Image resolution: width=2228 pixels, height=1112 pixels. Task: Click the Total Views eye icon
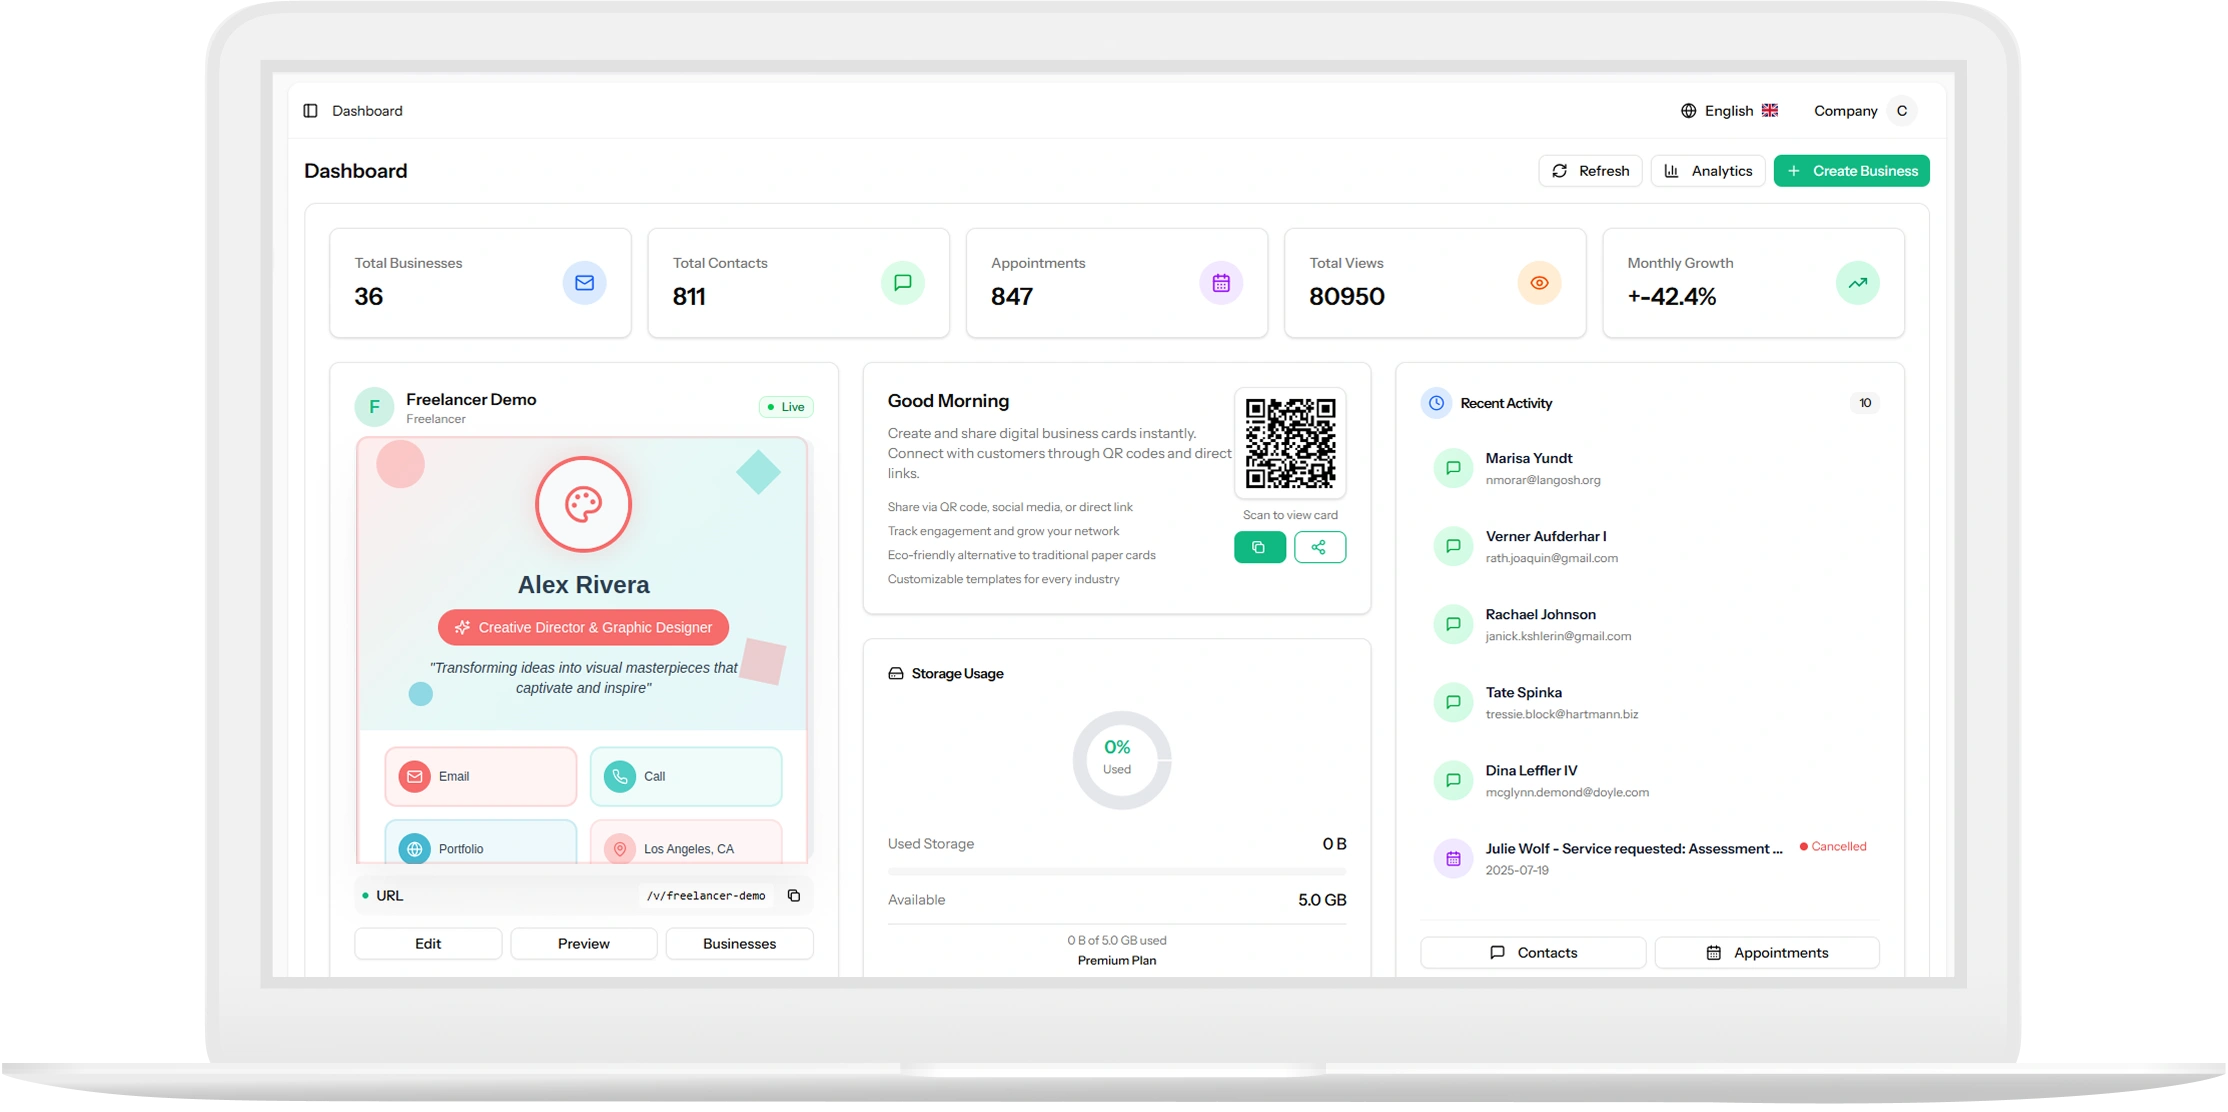tap(1539, 283)
